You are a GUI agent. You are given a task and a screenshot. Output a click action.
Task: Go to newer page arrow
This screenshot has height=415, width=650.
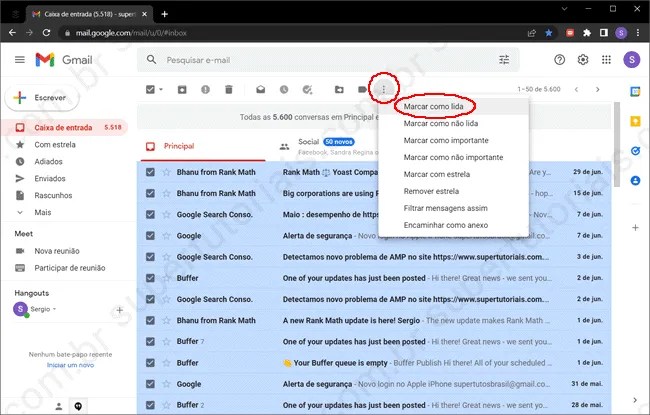576,89
